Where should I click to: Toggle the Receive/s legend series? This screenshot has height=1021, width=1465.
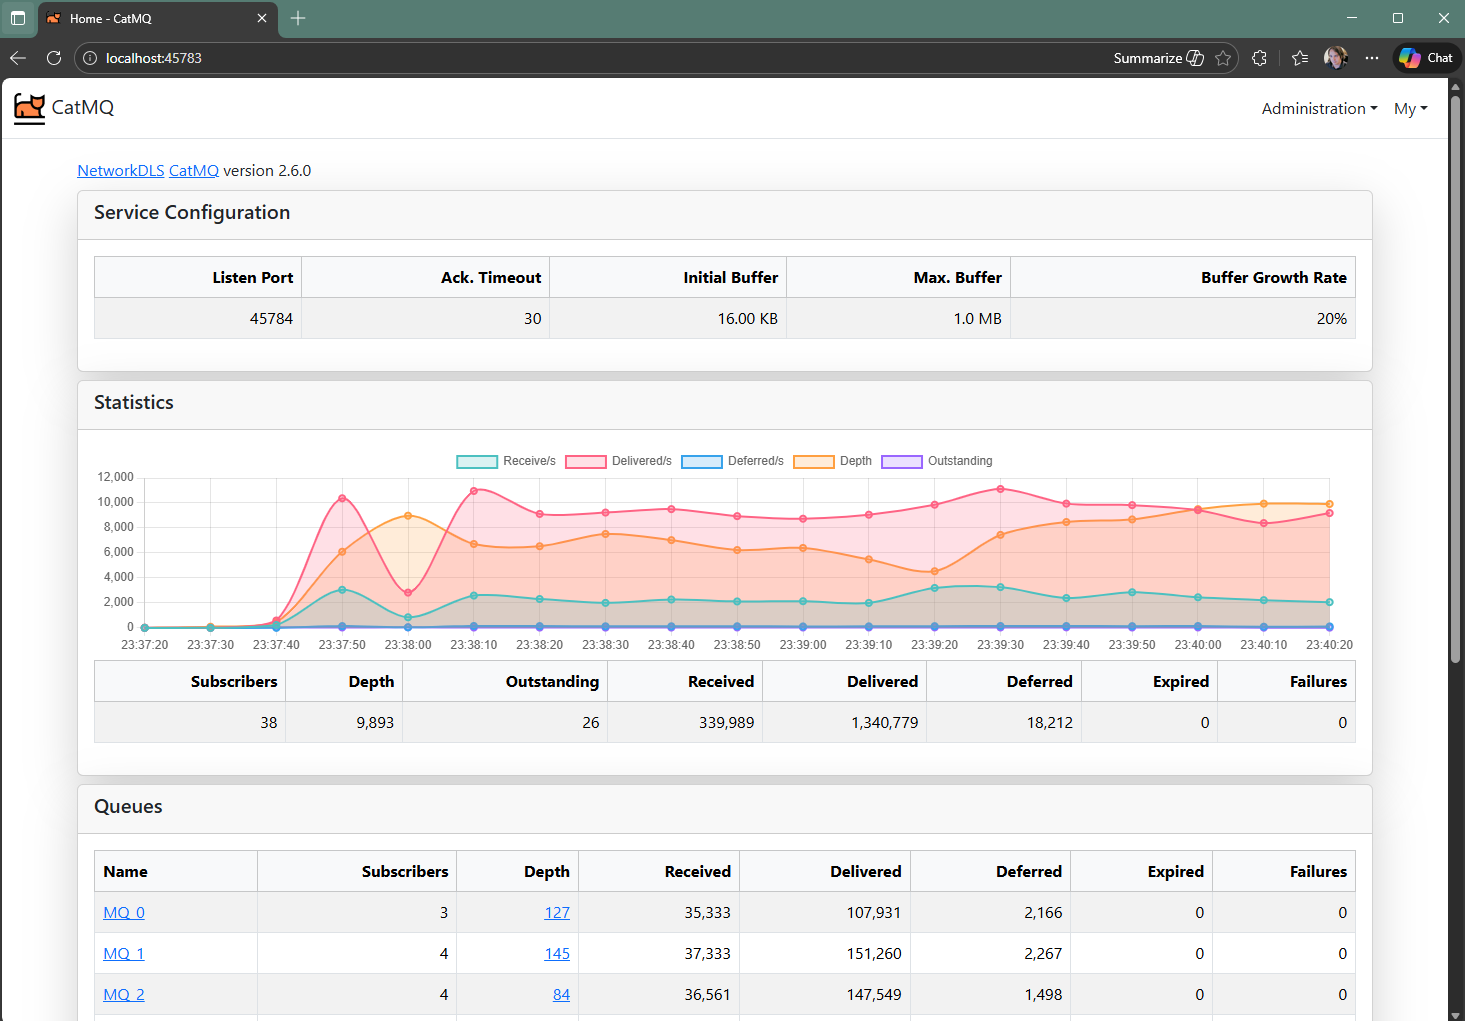coord(506,461)
